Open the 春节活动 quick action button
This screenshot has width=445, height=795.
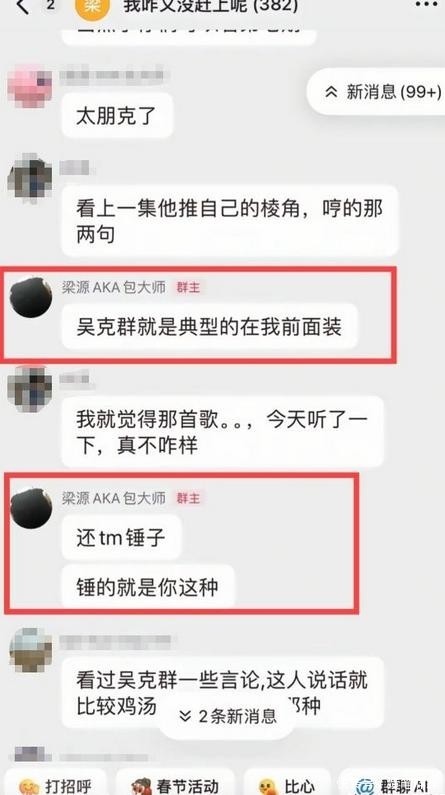[175, 783]
